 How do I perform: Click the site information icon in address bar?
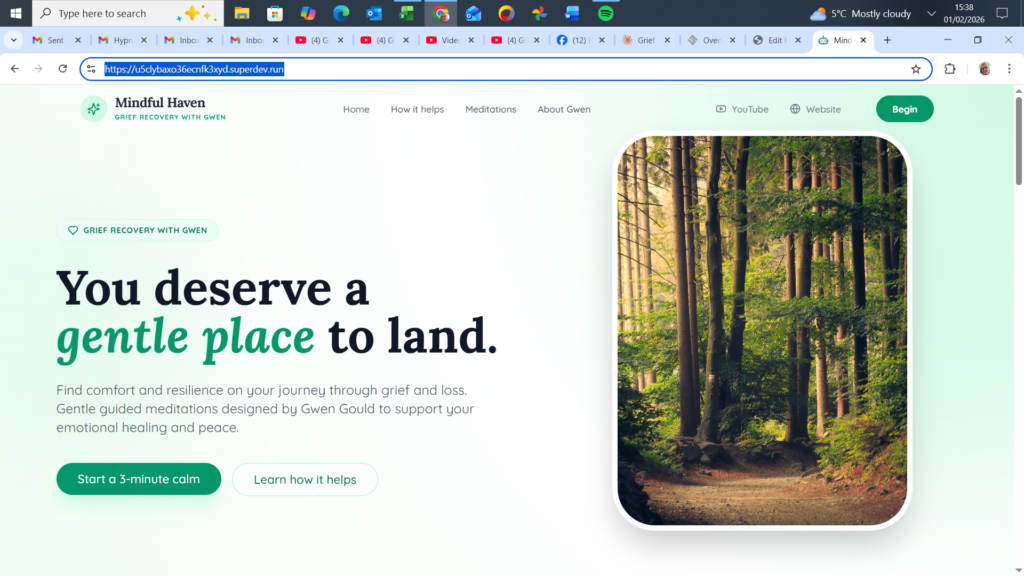pyautogui.click(x=91, y=69)
